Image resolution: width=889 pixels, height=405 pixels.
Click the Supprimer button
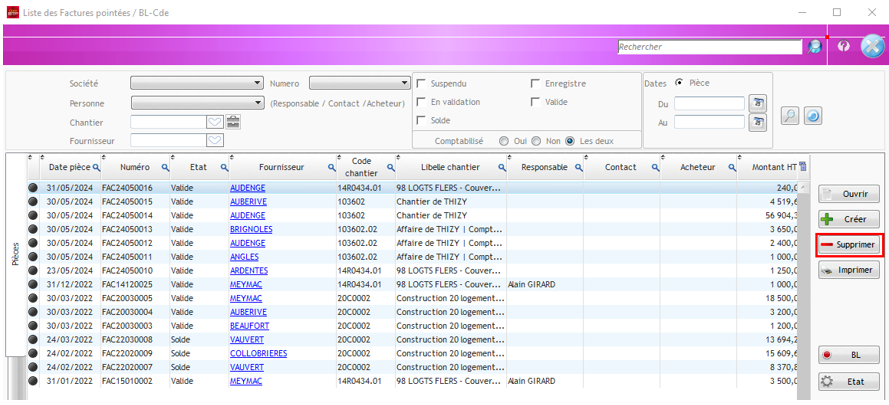[848, 245]
